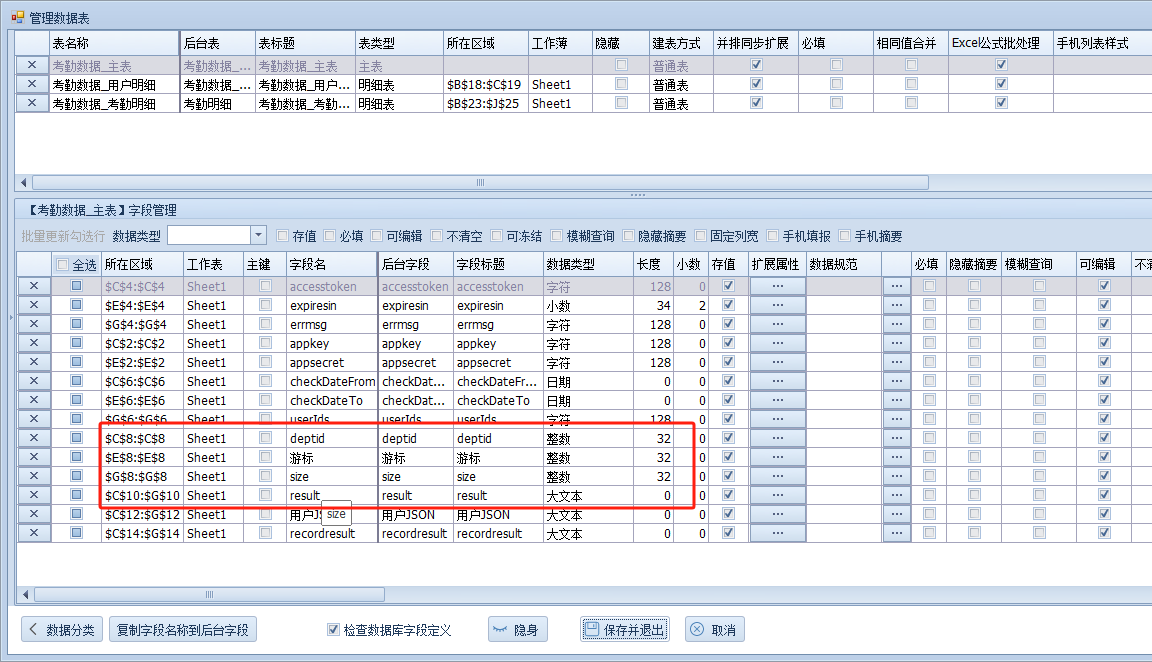Delete the appkey field row
This screenshot has width=1152, height=662.
[33, 343]
